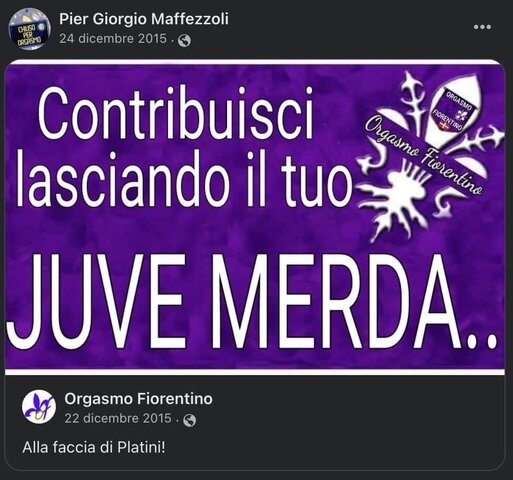Click the public globe icon beside 24 dicembre
Viewport: 513px width, 480px height.
coord(184,41)
